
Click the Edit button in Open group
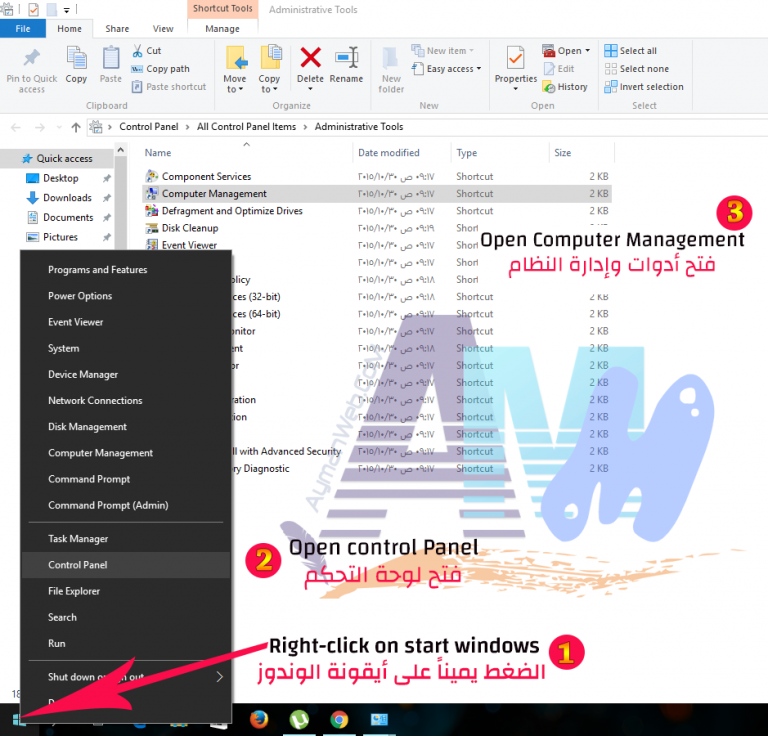[x=559, y=69]
